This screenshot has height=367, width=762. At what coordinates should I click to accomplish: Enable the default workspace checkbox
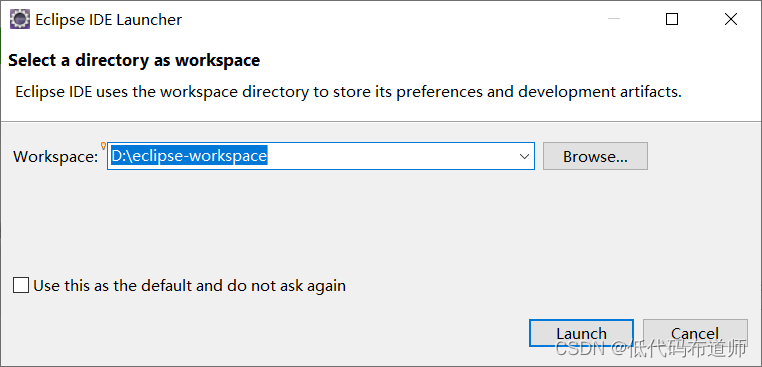(21, 285)
